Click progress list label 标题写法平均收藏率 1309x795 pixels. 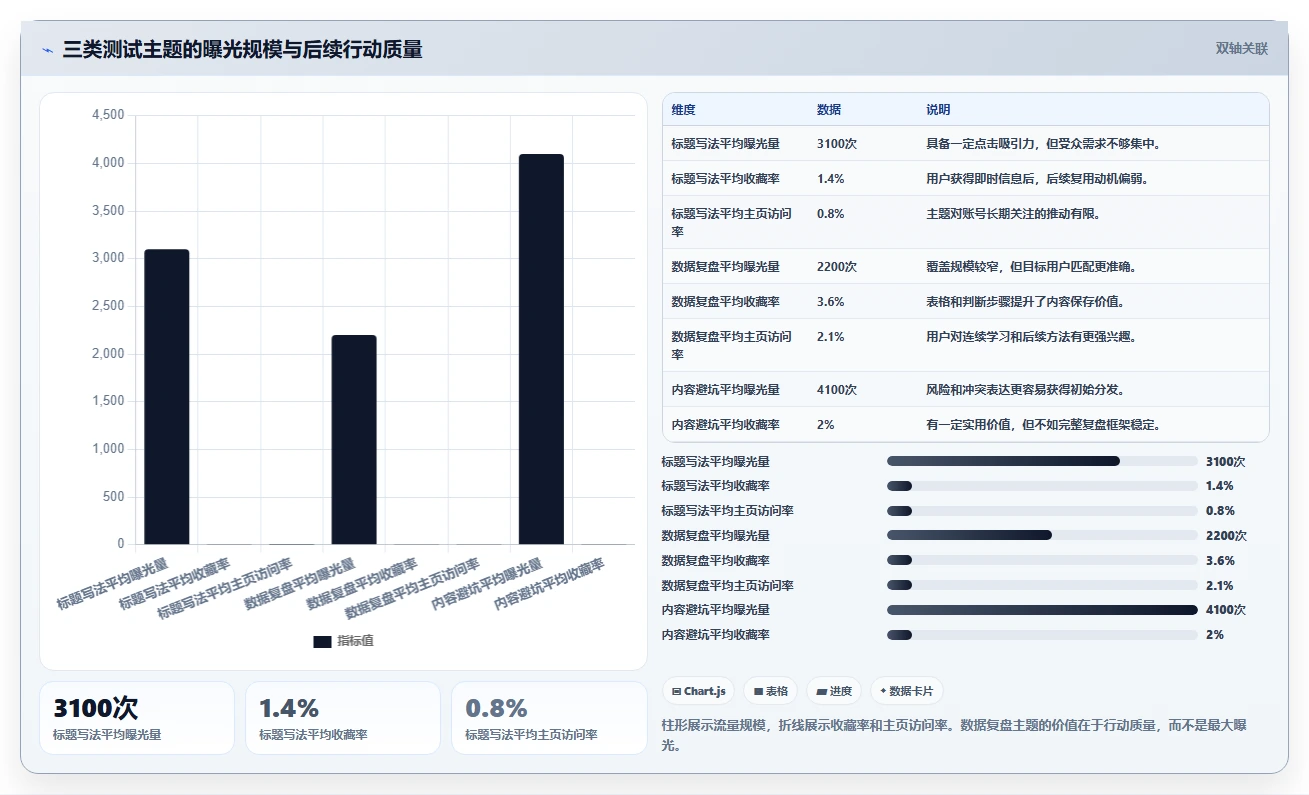(716, 486)
